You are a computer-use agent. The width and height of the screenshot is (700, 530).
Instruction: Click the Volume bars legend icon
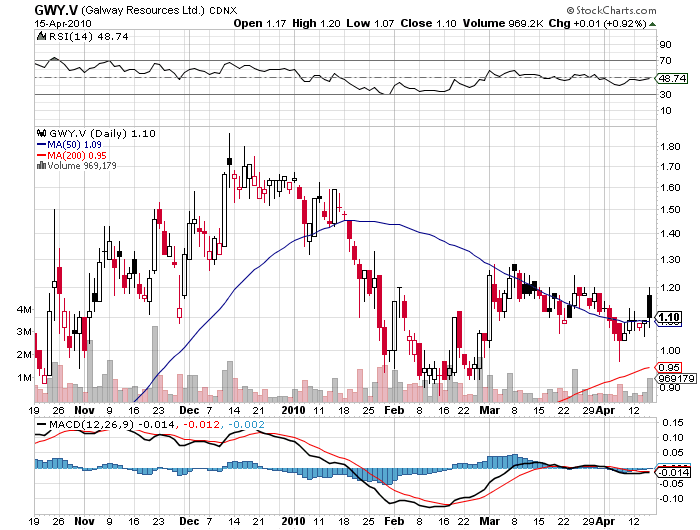[x=42, y=166]
